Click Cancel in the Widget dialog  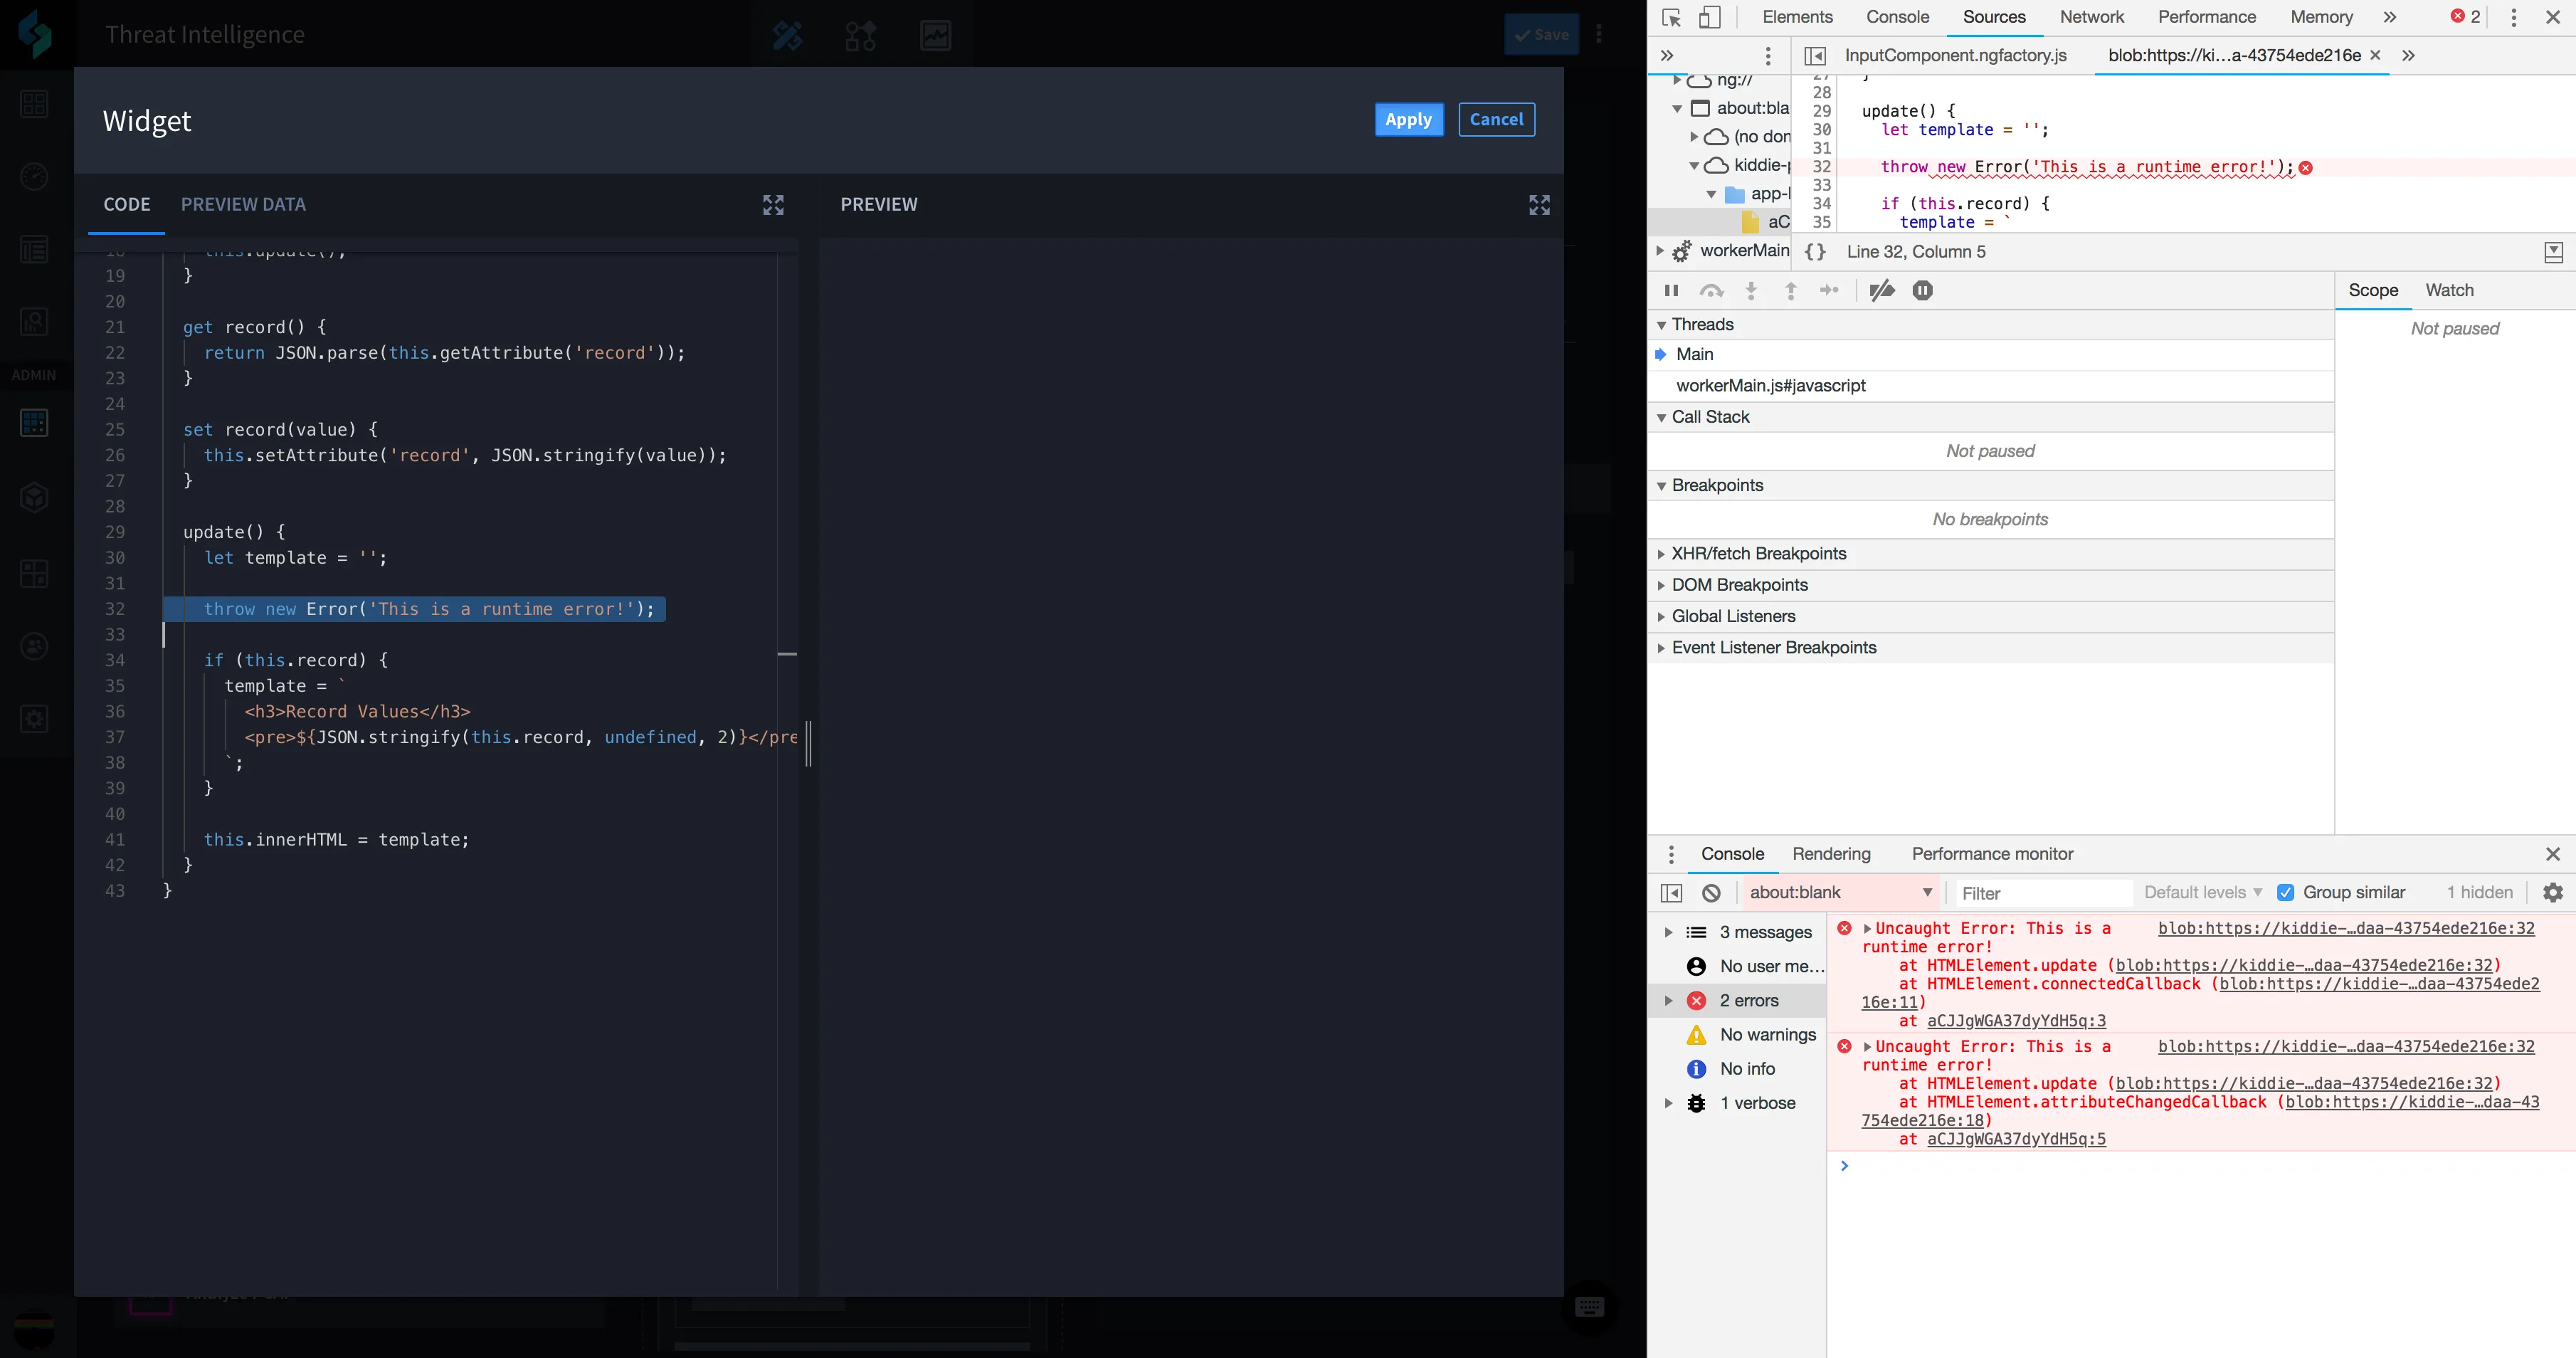1496,120
